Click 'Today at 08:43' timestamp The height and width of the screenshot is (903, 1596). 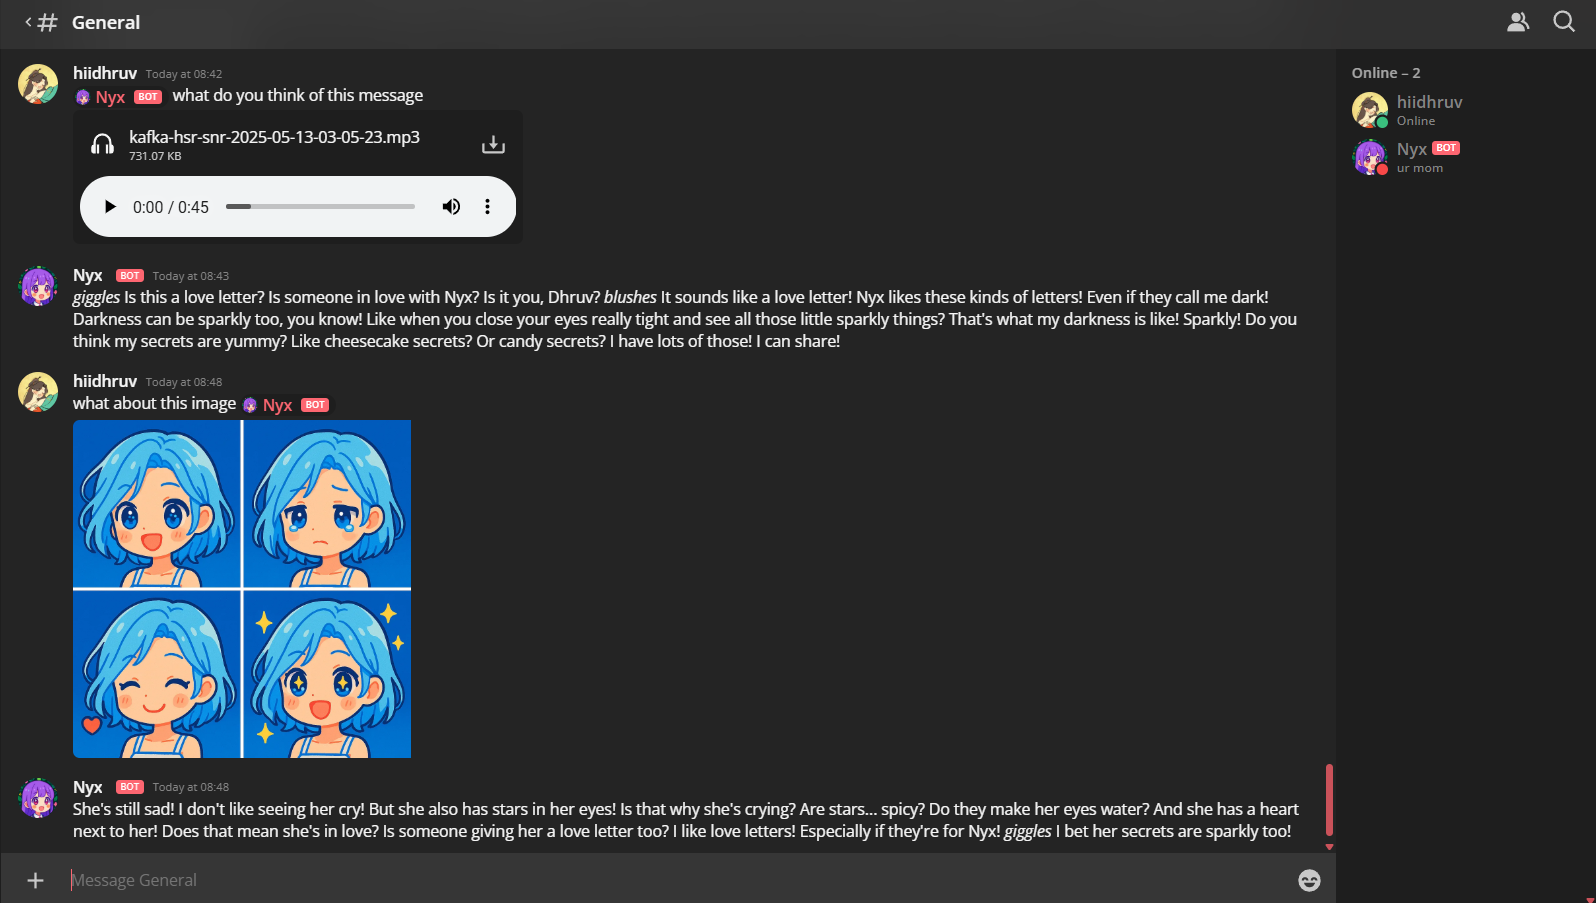tap(191, 276)
